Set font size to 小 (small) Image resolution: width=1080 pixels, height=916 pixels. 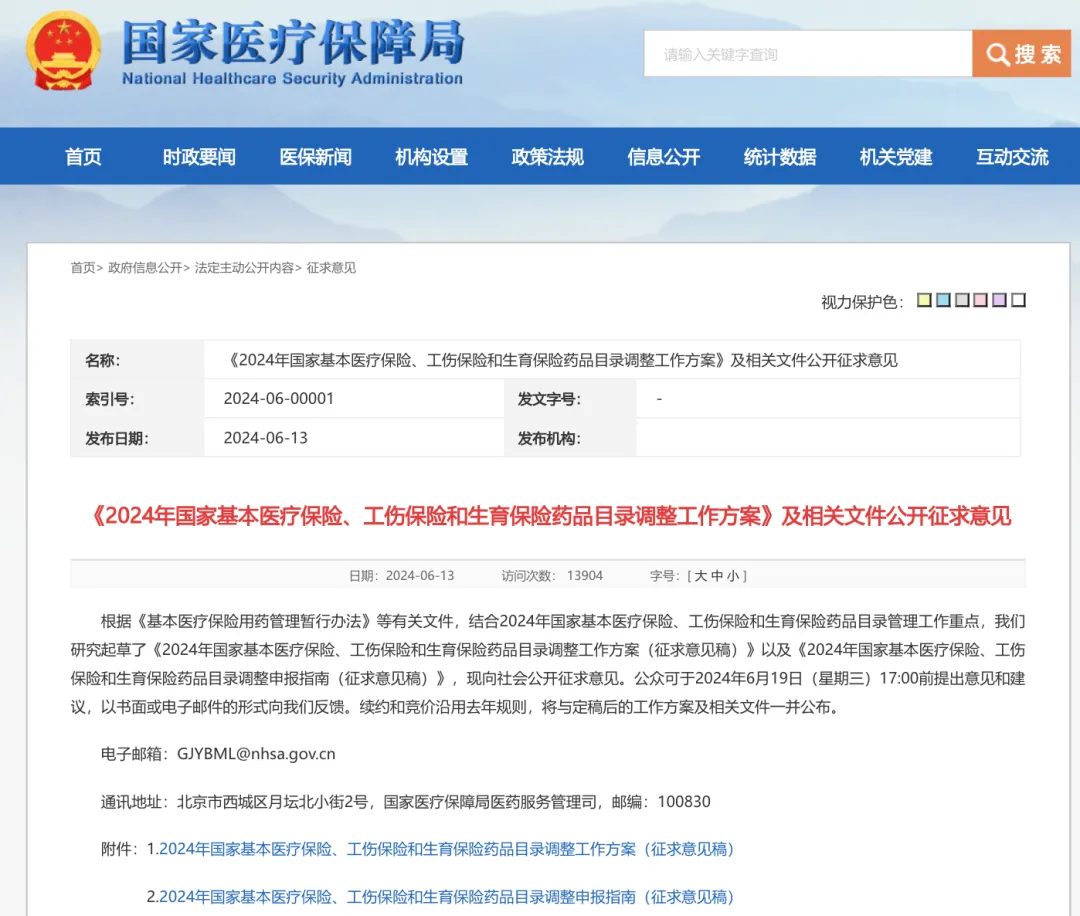coord(732,576)
